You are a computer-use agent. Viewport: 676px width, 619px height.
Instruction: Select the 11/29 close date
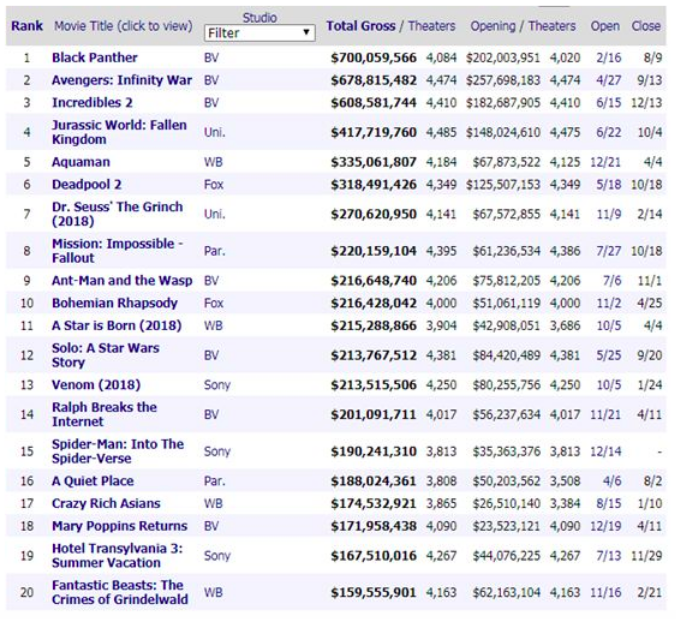647,556
